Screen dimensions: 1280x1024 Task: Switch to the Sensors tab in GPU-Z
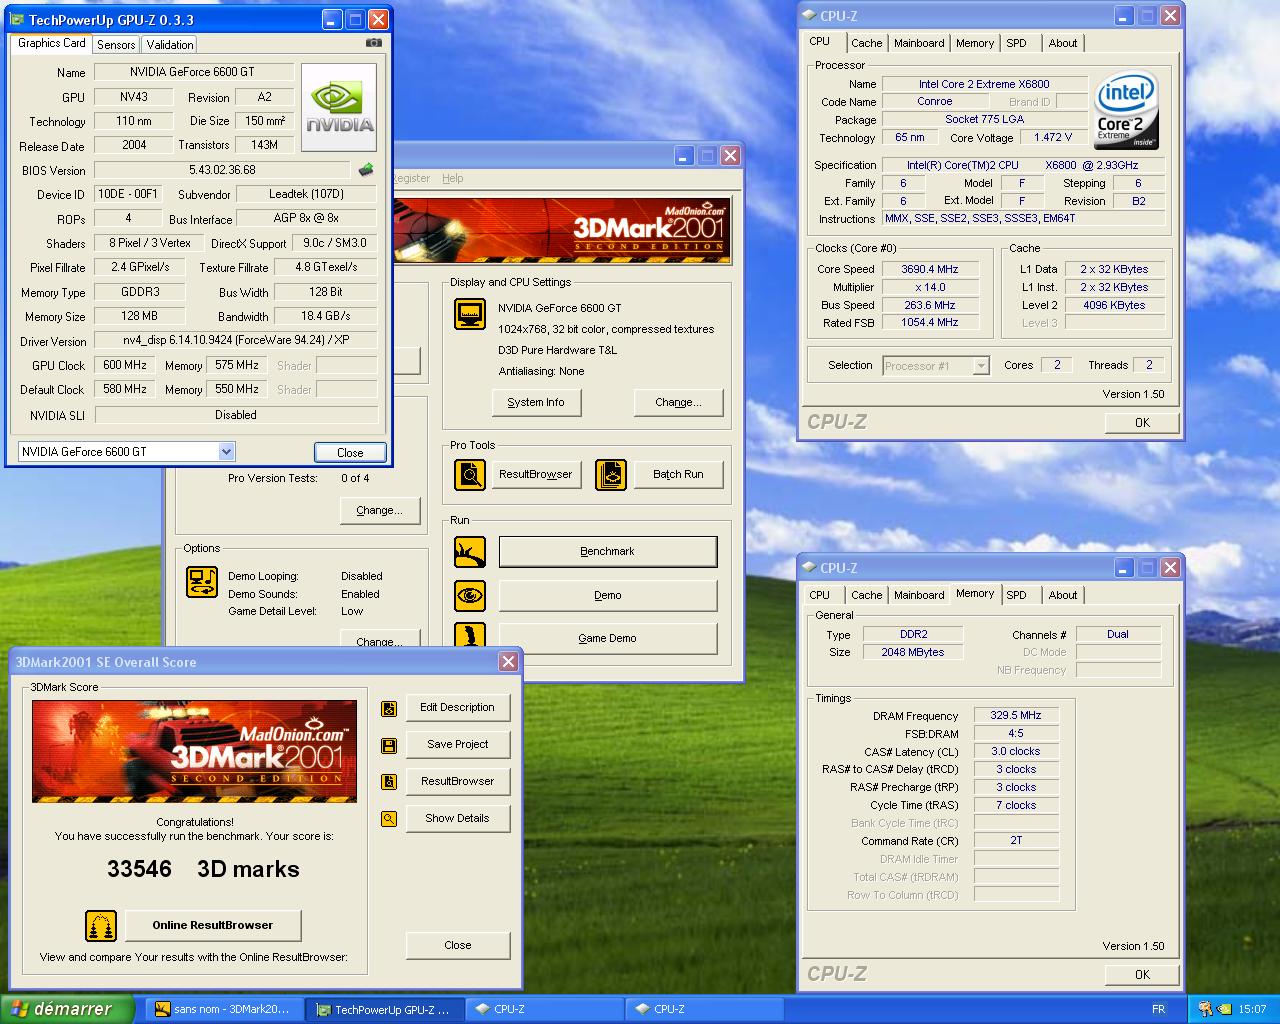(x=116, y=45)
